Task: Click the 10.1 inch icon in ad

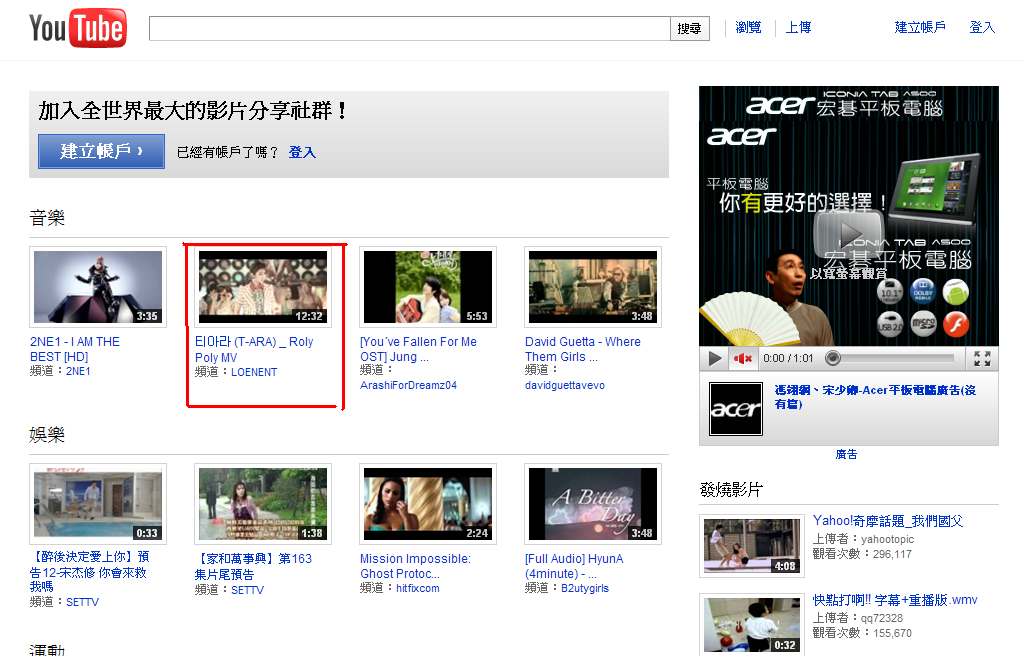Action: coord(890,292)
